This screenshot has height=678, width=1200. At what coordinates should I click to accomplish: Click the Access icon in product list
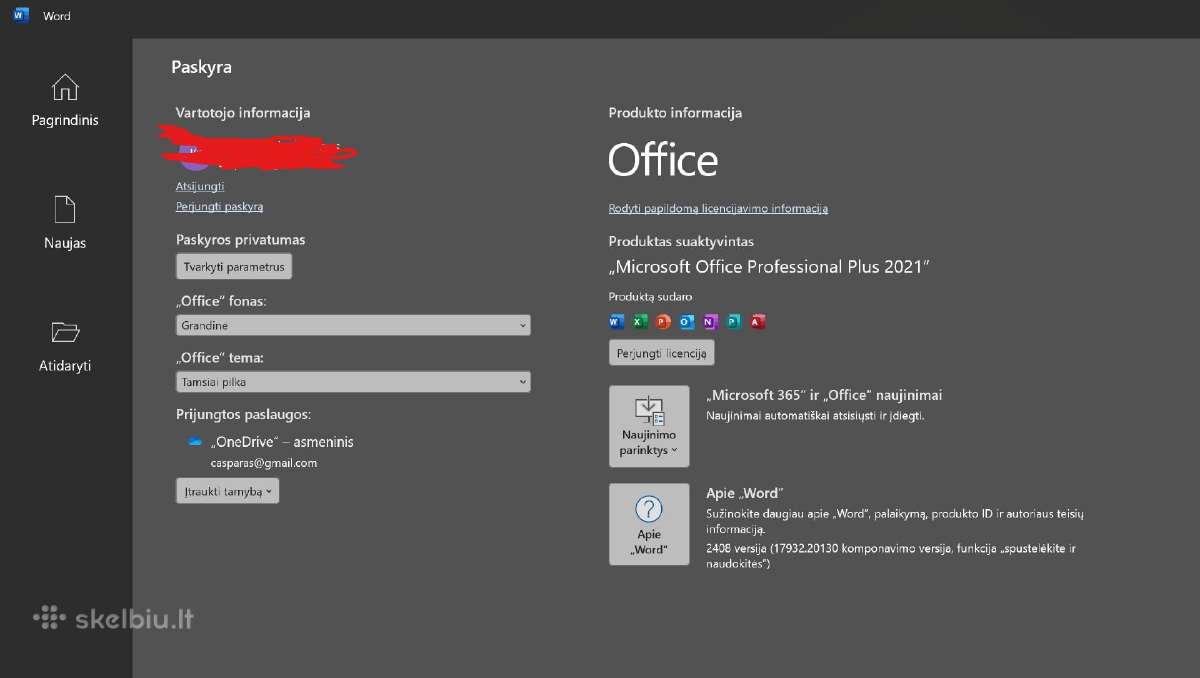(x=758, y=322)
